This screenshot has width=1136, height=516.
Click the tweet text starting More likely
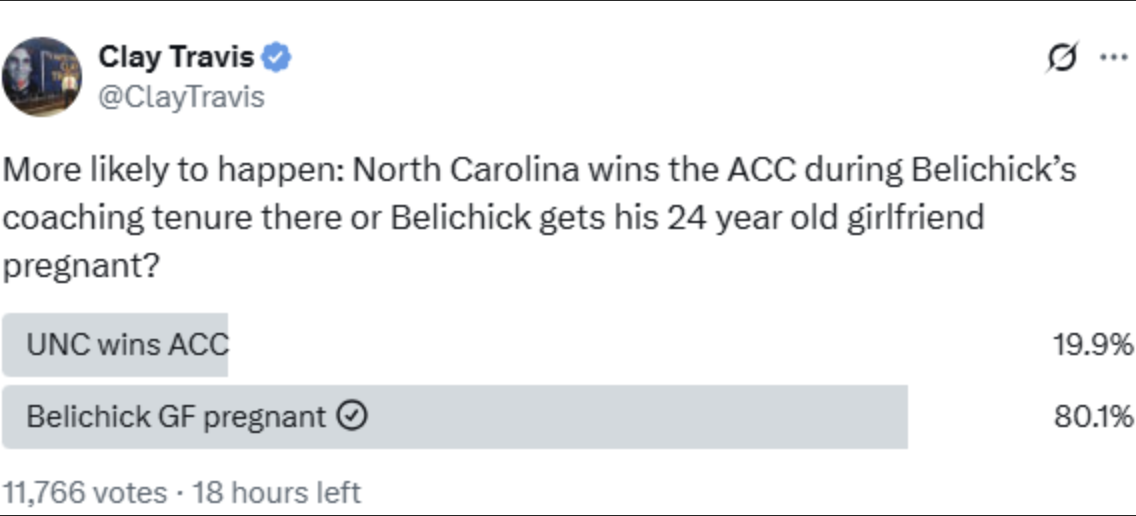540,219
